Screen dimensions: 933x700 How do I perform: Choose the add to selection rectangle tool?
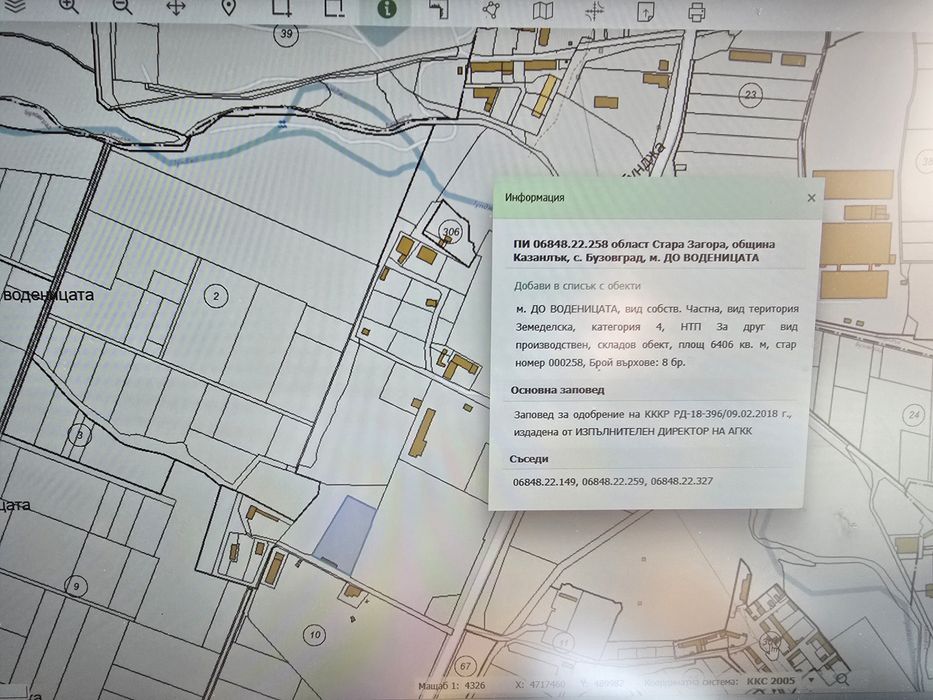pyautogui.click(x=281, y=8)
